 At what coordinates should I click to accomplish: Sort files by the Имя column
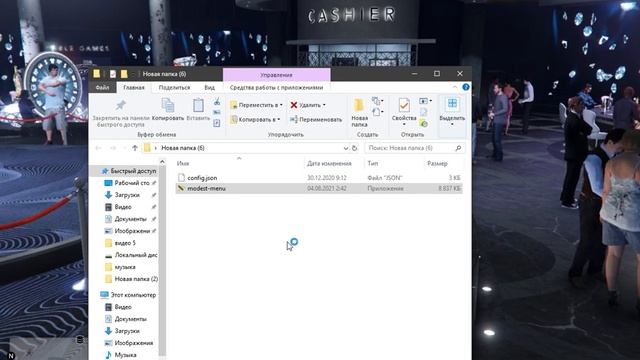pos(183,163)
